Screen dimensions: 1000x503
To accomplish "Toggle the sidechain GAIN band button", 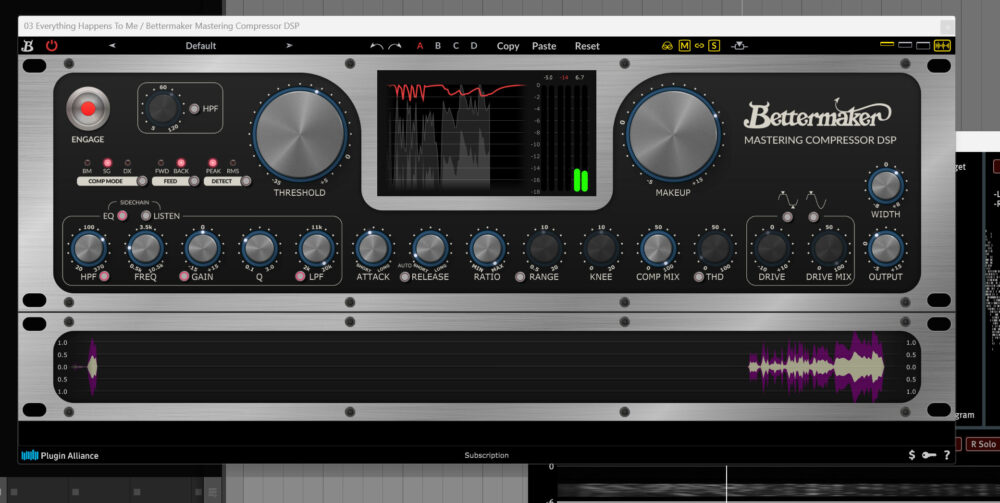I will 184,276.
